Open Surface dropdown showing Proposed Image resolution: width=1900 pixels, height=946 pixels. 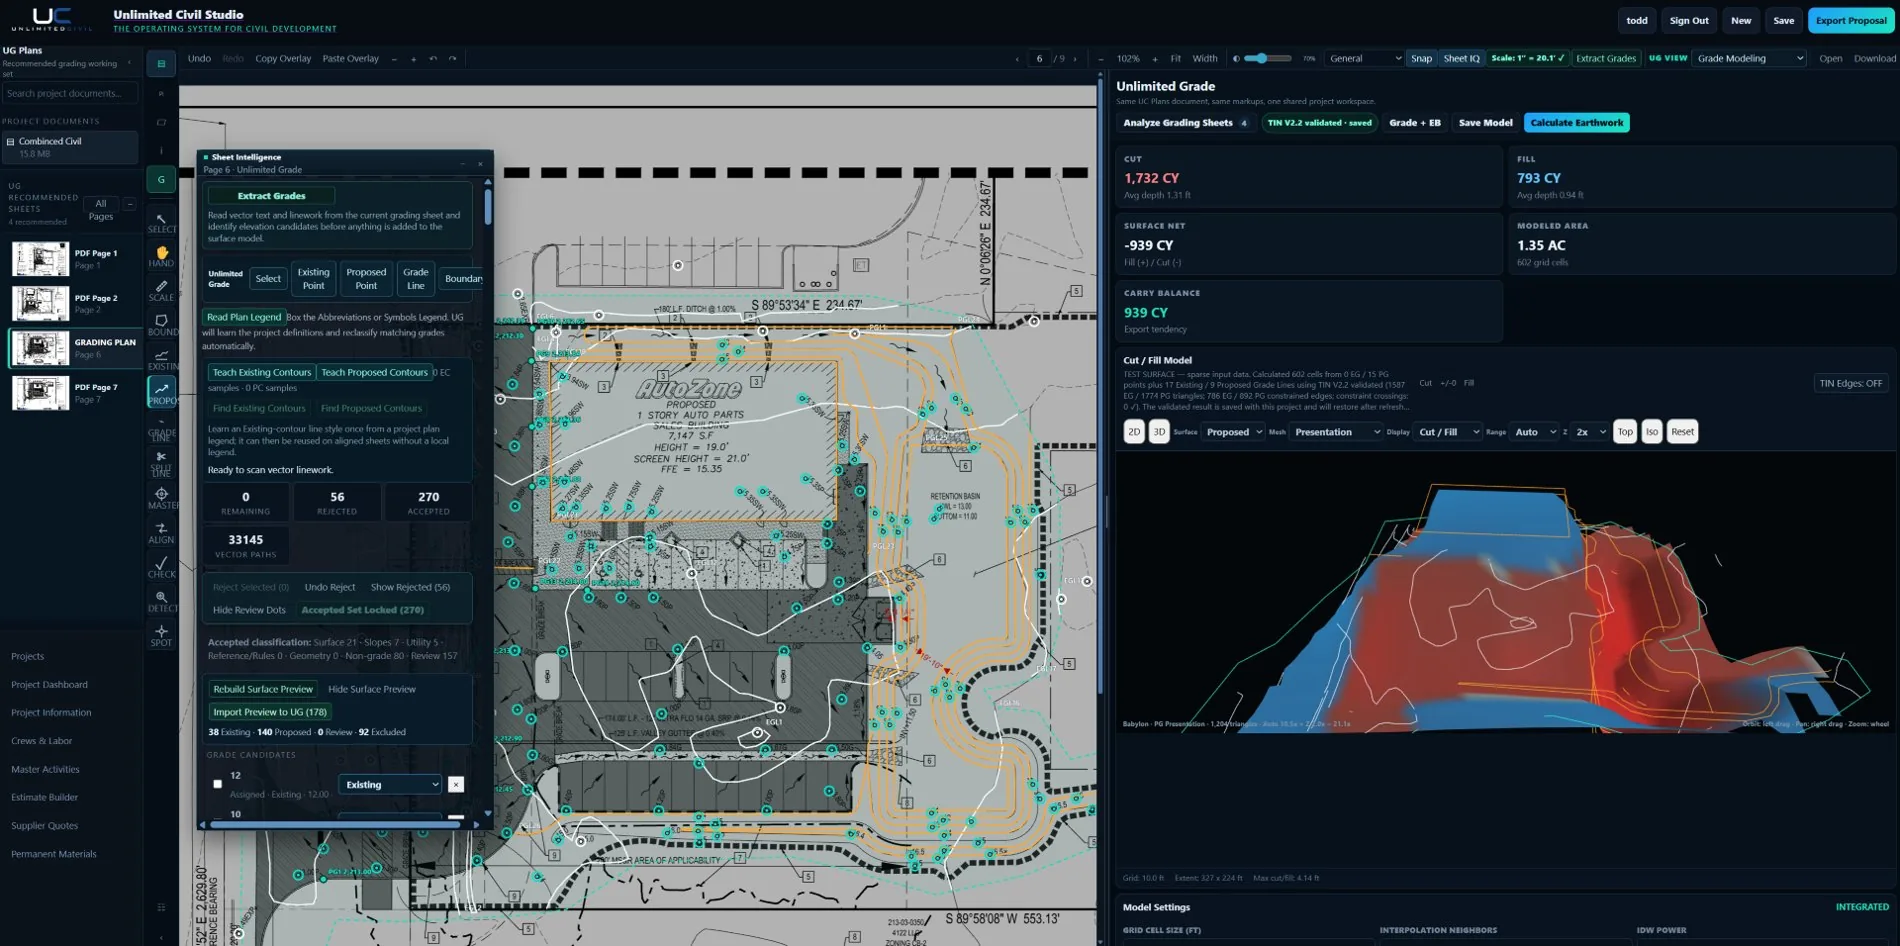(1233, 432)
